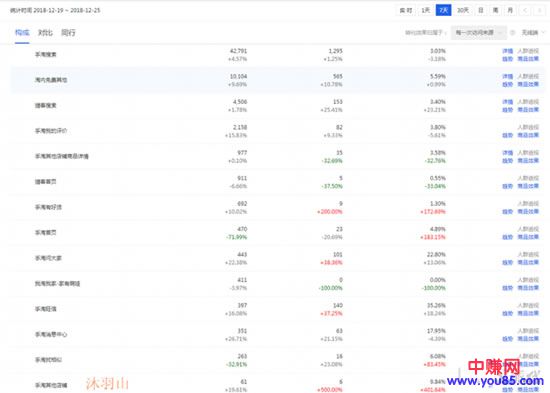This screenshot has width=550, height=393.
Task: Select the 实时 time range button
Action: 406,11
